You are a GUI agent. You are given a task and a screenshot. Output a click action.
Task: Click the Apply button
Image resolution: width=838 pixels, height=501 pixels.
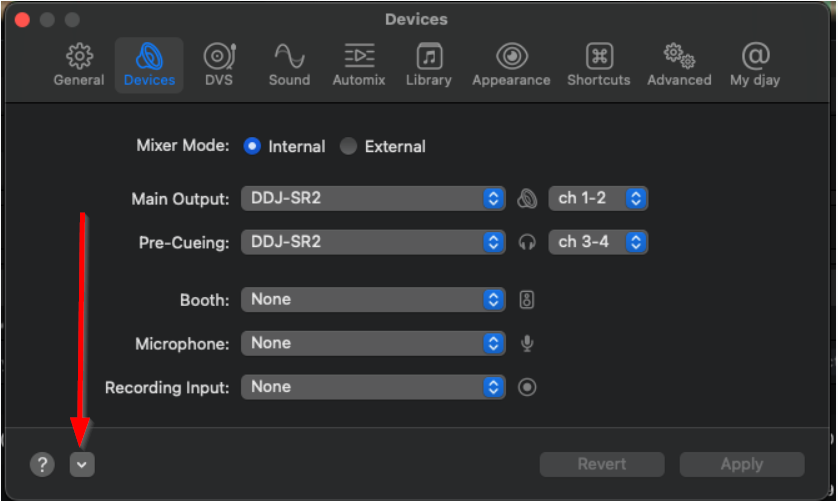[x=742, y=464]
